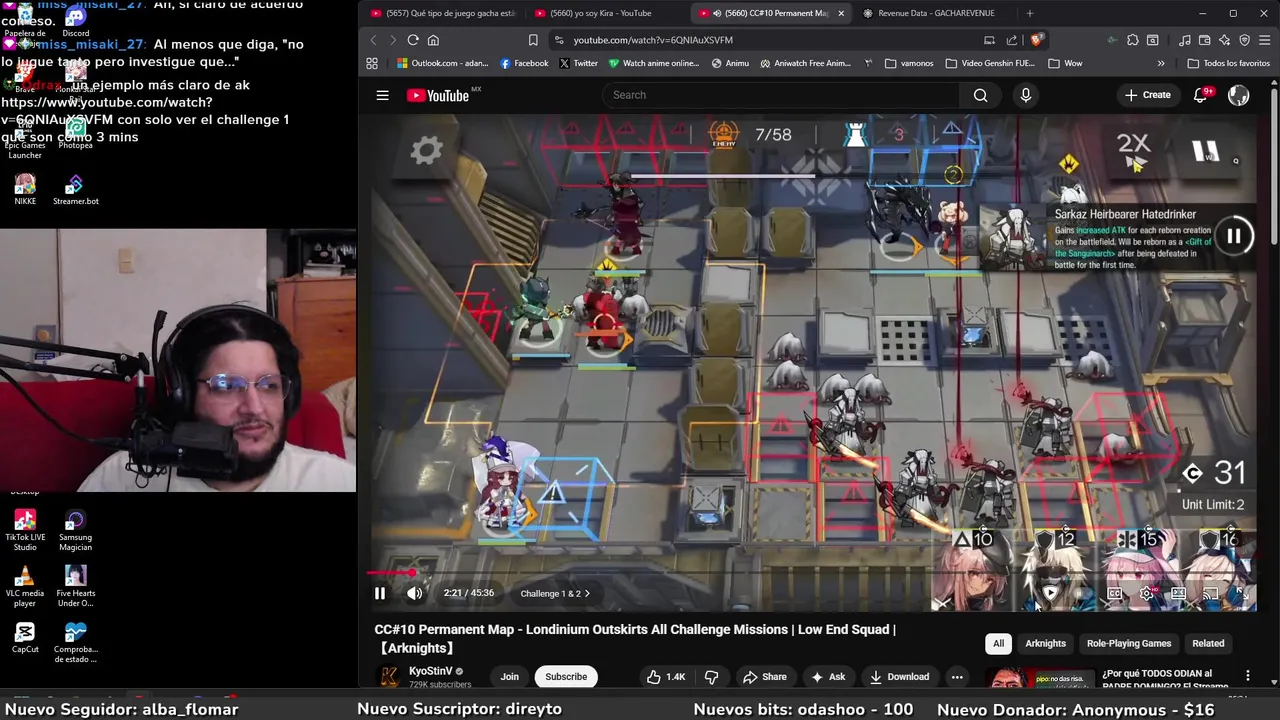The width and height of the screenshot is (1280, 720).
Task: Toggle theater mode in the player
Action: tap(1179, 594)
